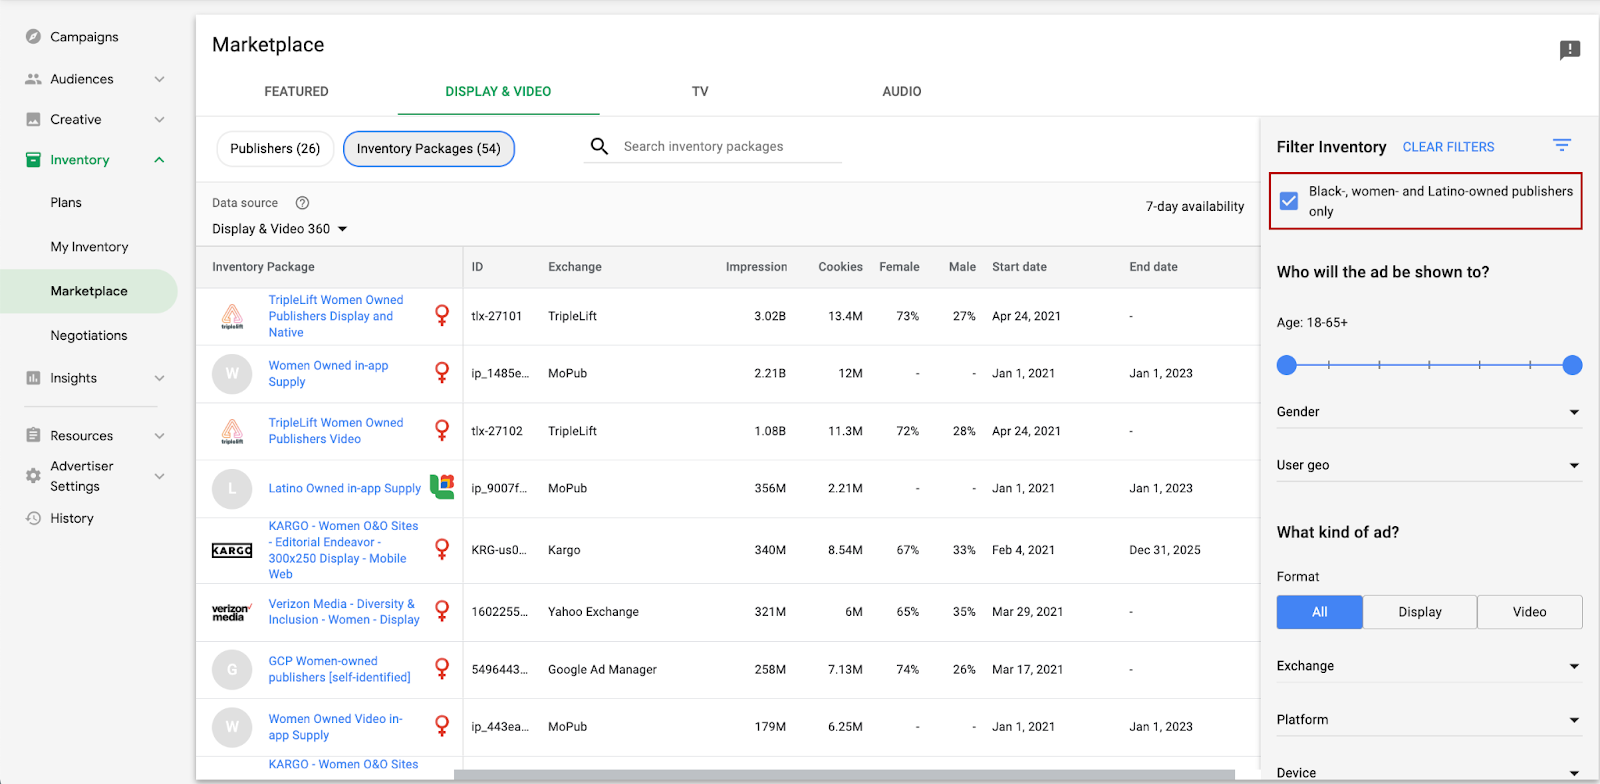This screenshot has height=784, width=1600.
Task: Select the Display format toggle
Action: (1420, 612)
